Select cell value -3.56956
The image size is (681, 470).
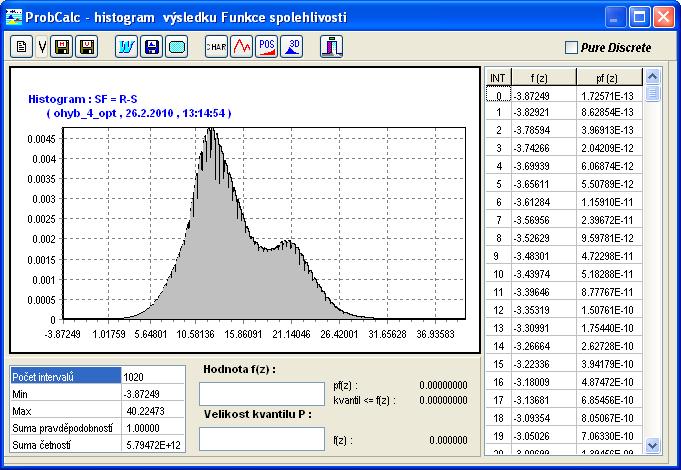tap(544, 220)
